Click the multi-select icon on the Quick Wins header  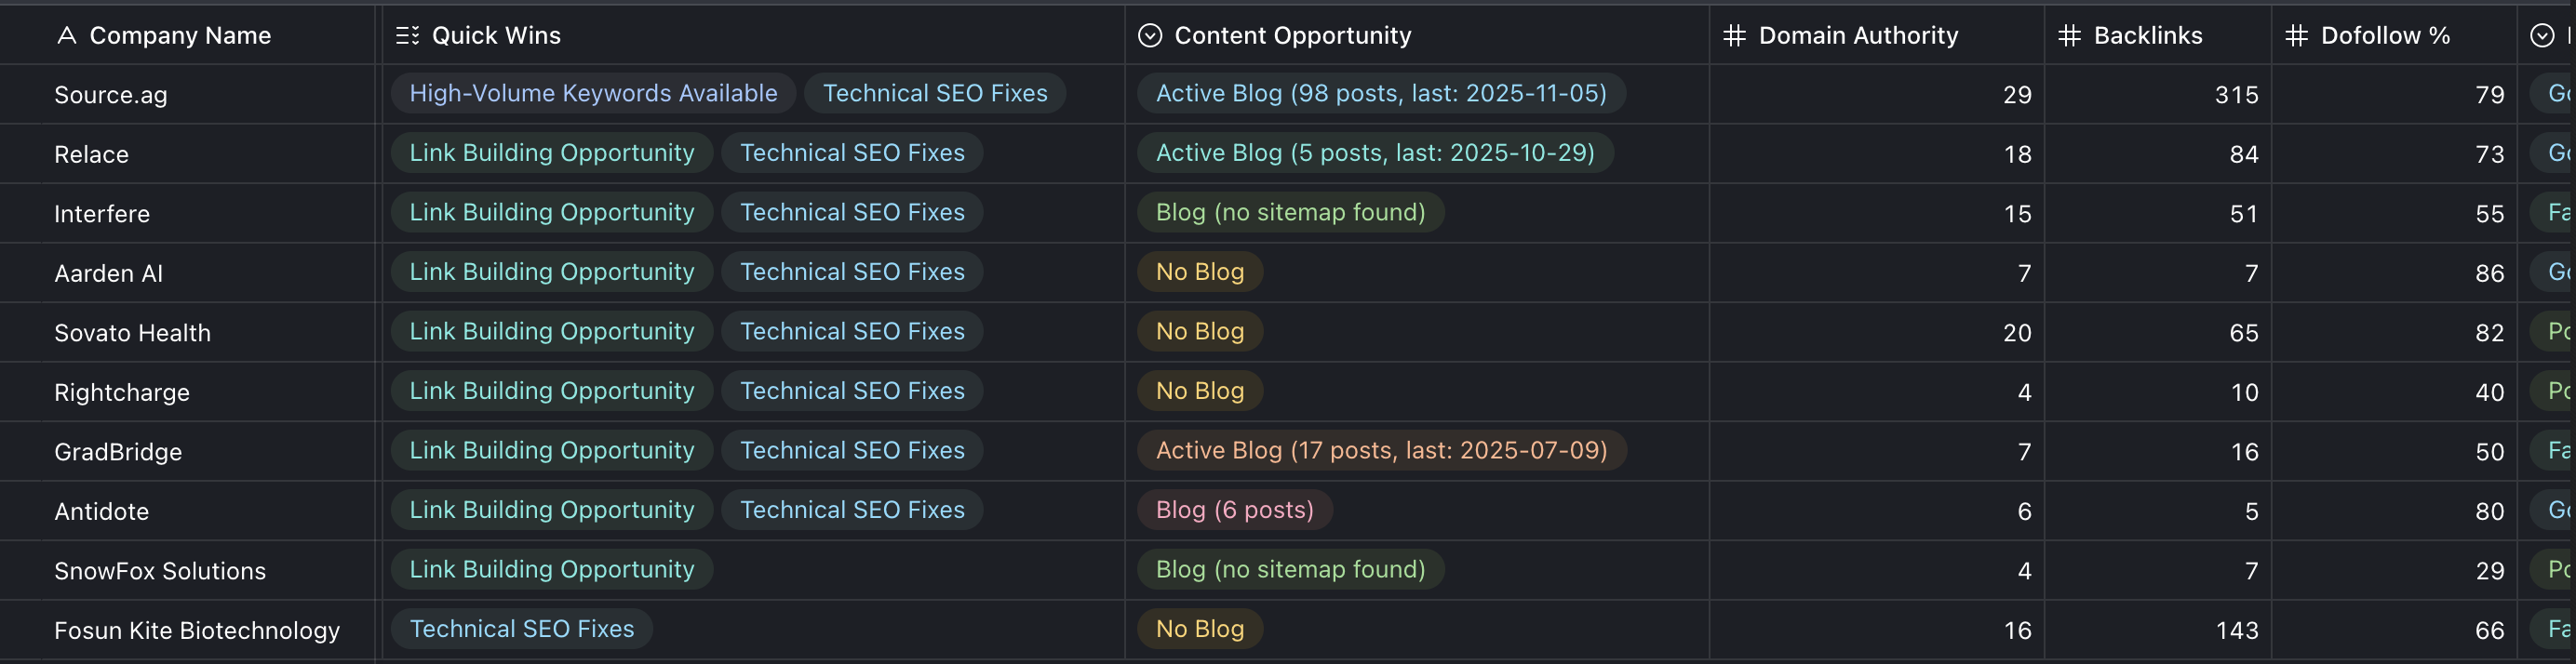408,35
